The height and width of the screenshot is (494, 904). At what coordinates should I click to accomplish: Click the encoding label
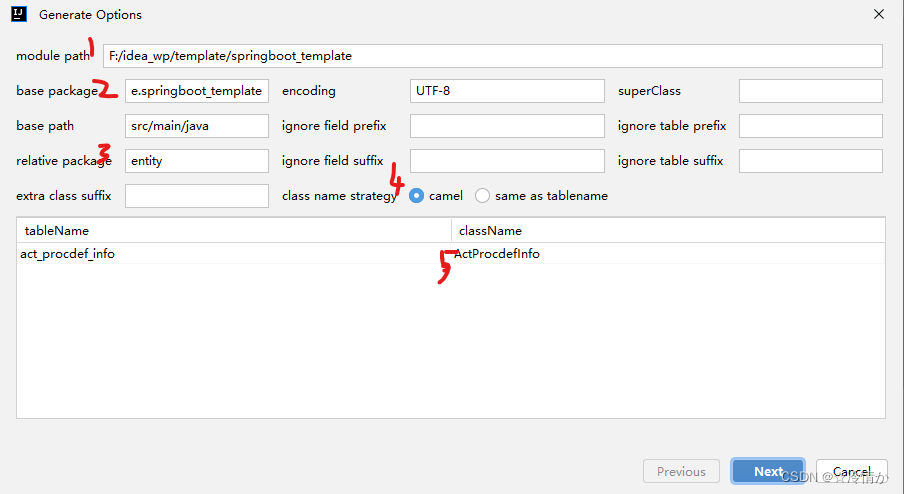coord(308,91)
